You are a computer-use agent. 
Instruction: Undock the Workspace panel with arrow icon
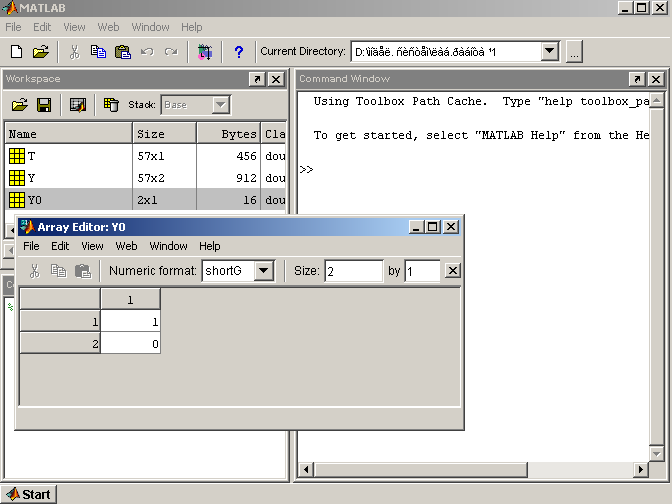[x=257, y=79]
